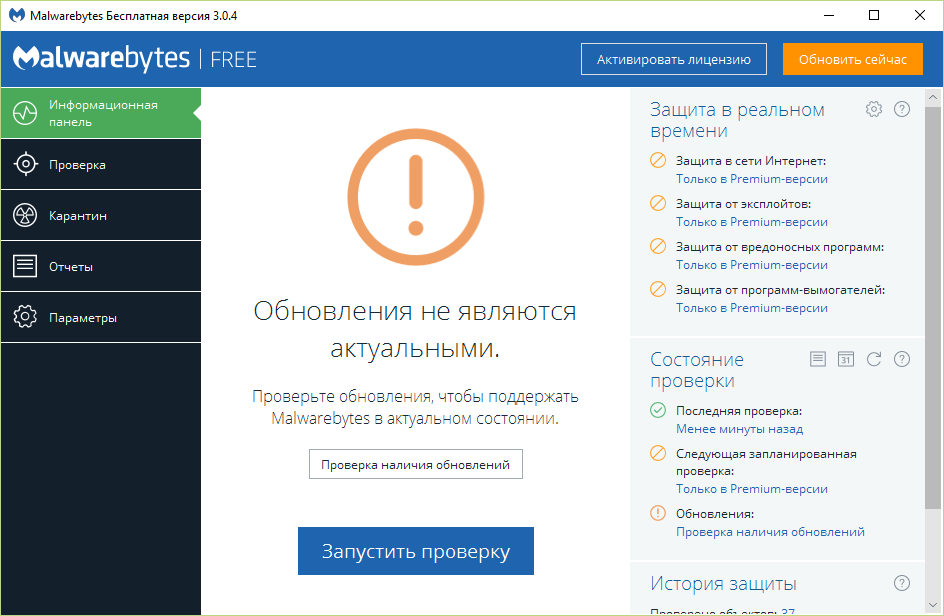944x616 pixels.
Task: Click disabled icon beside Защита от программ-вымогателей
Action: click(x=658, y=289)
